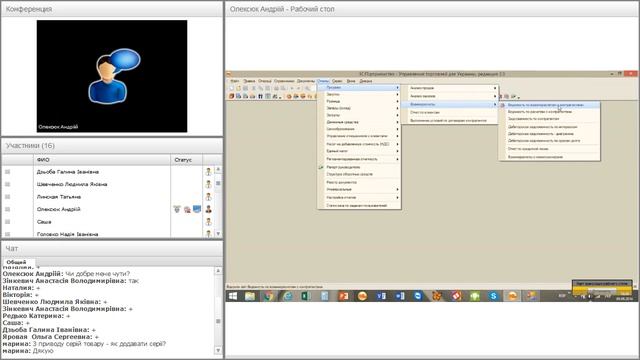Viewport: 640px width, 360px height.
Task: Click the person icon beside Линская Татьяна
Action: 209,197
